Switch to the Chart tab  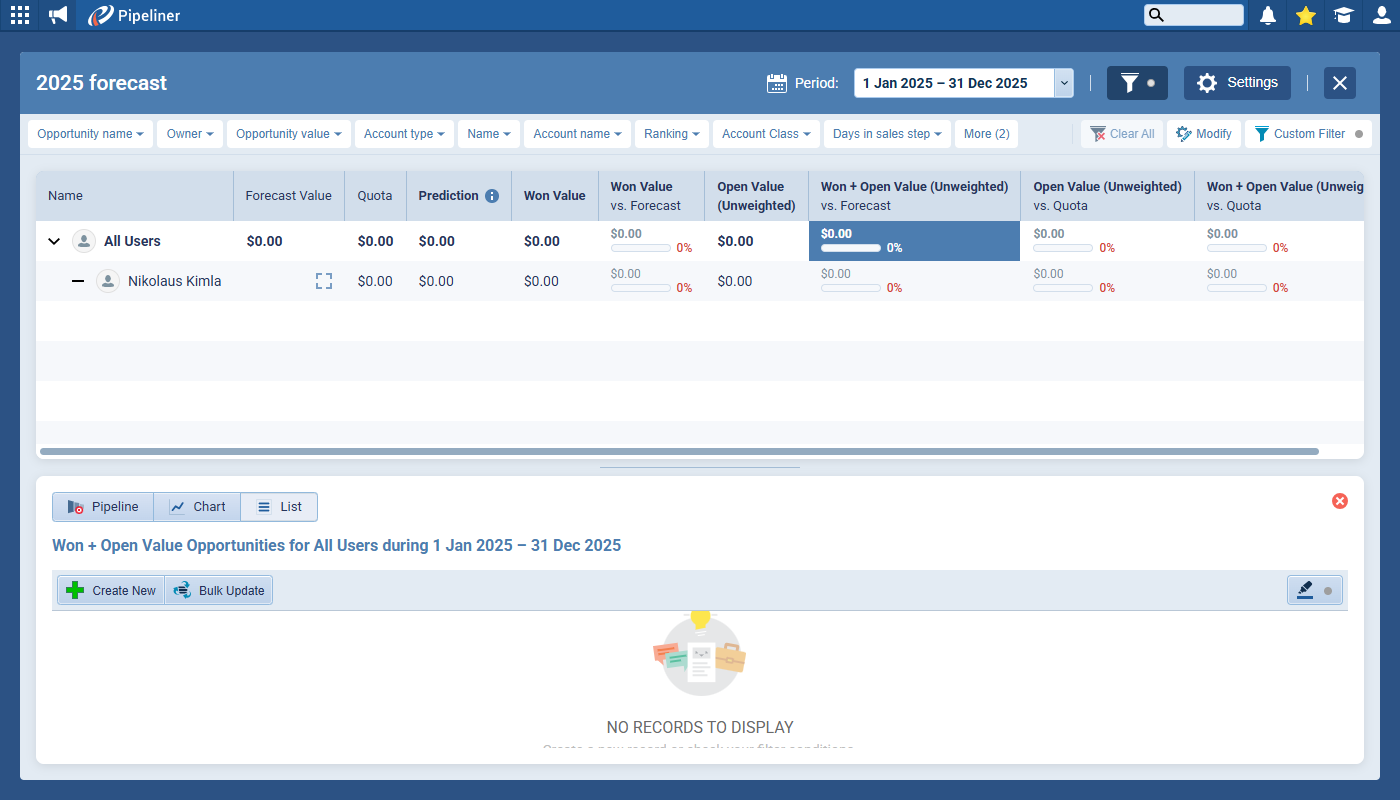197,507
